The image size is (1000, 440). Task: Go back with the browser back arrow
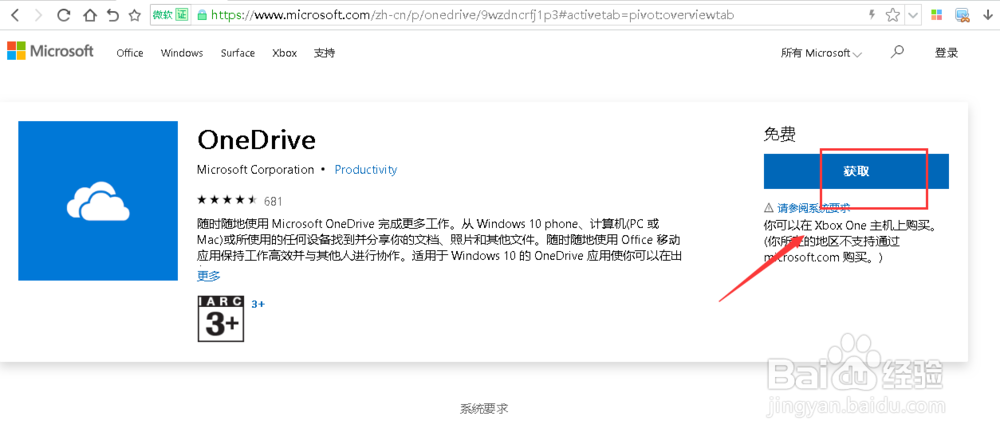(15, 15)
